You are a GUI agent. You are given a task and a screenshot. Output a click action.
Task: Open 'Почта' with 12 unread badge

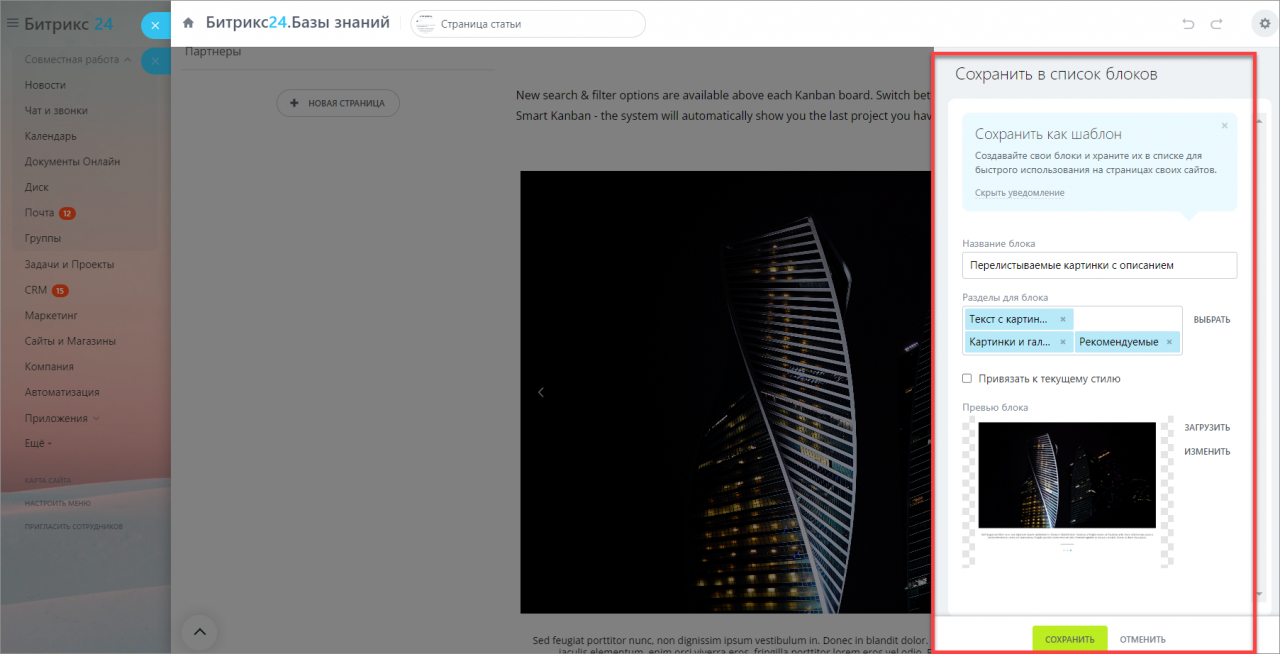[50, 213]
